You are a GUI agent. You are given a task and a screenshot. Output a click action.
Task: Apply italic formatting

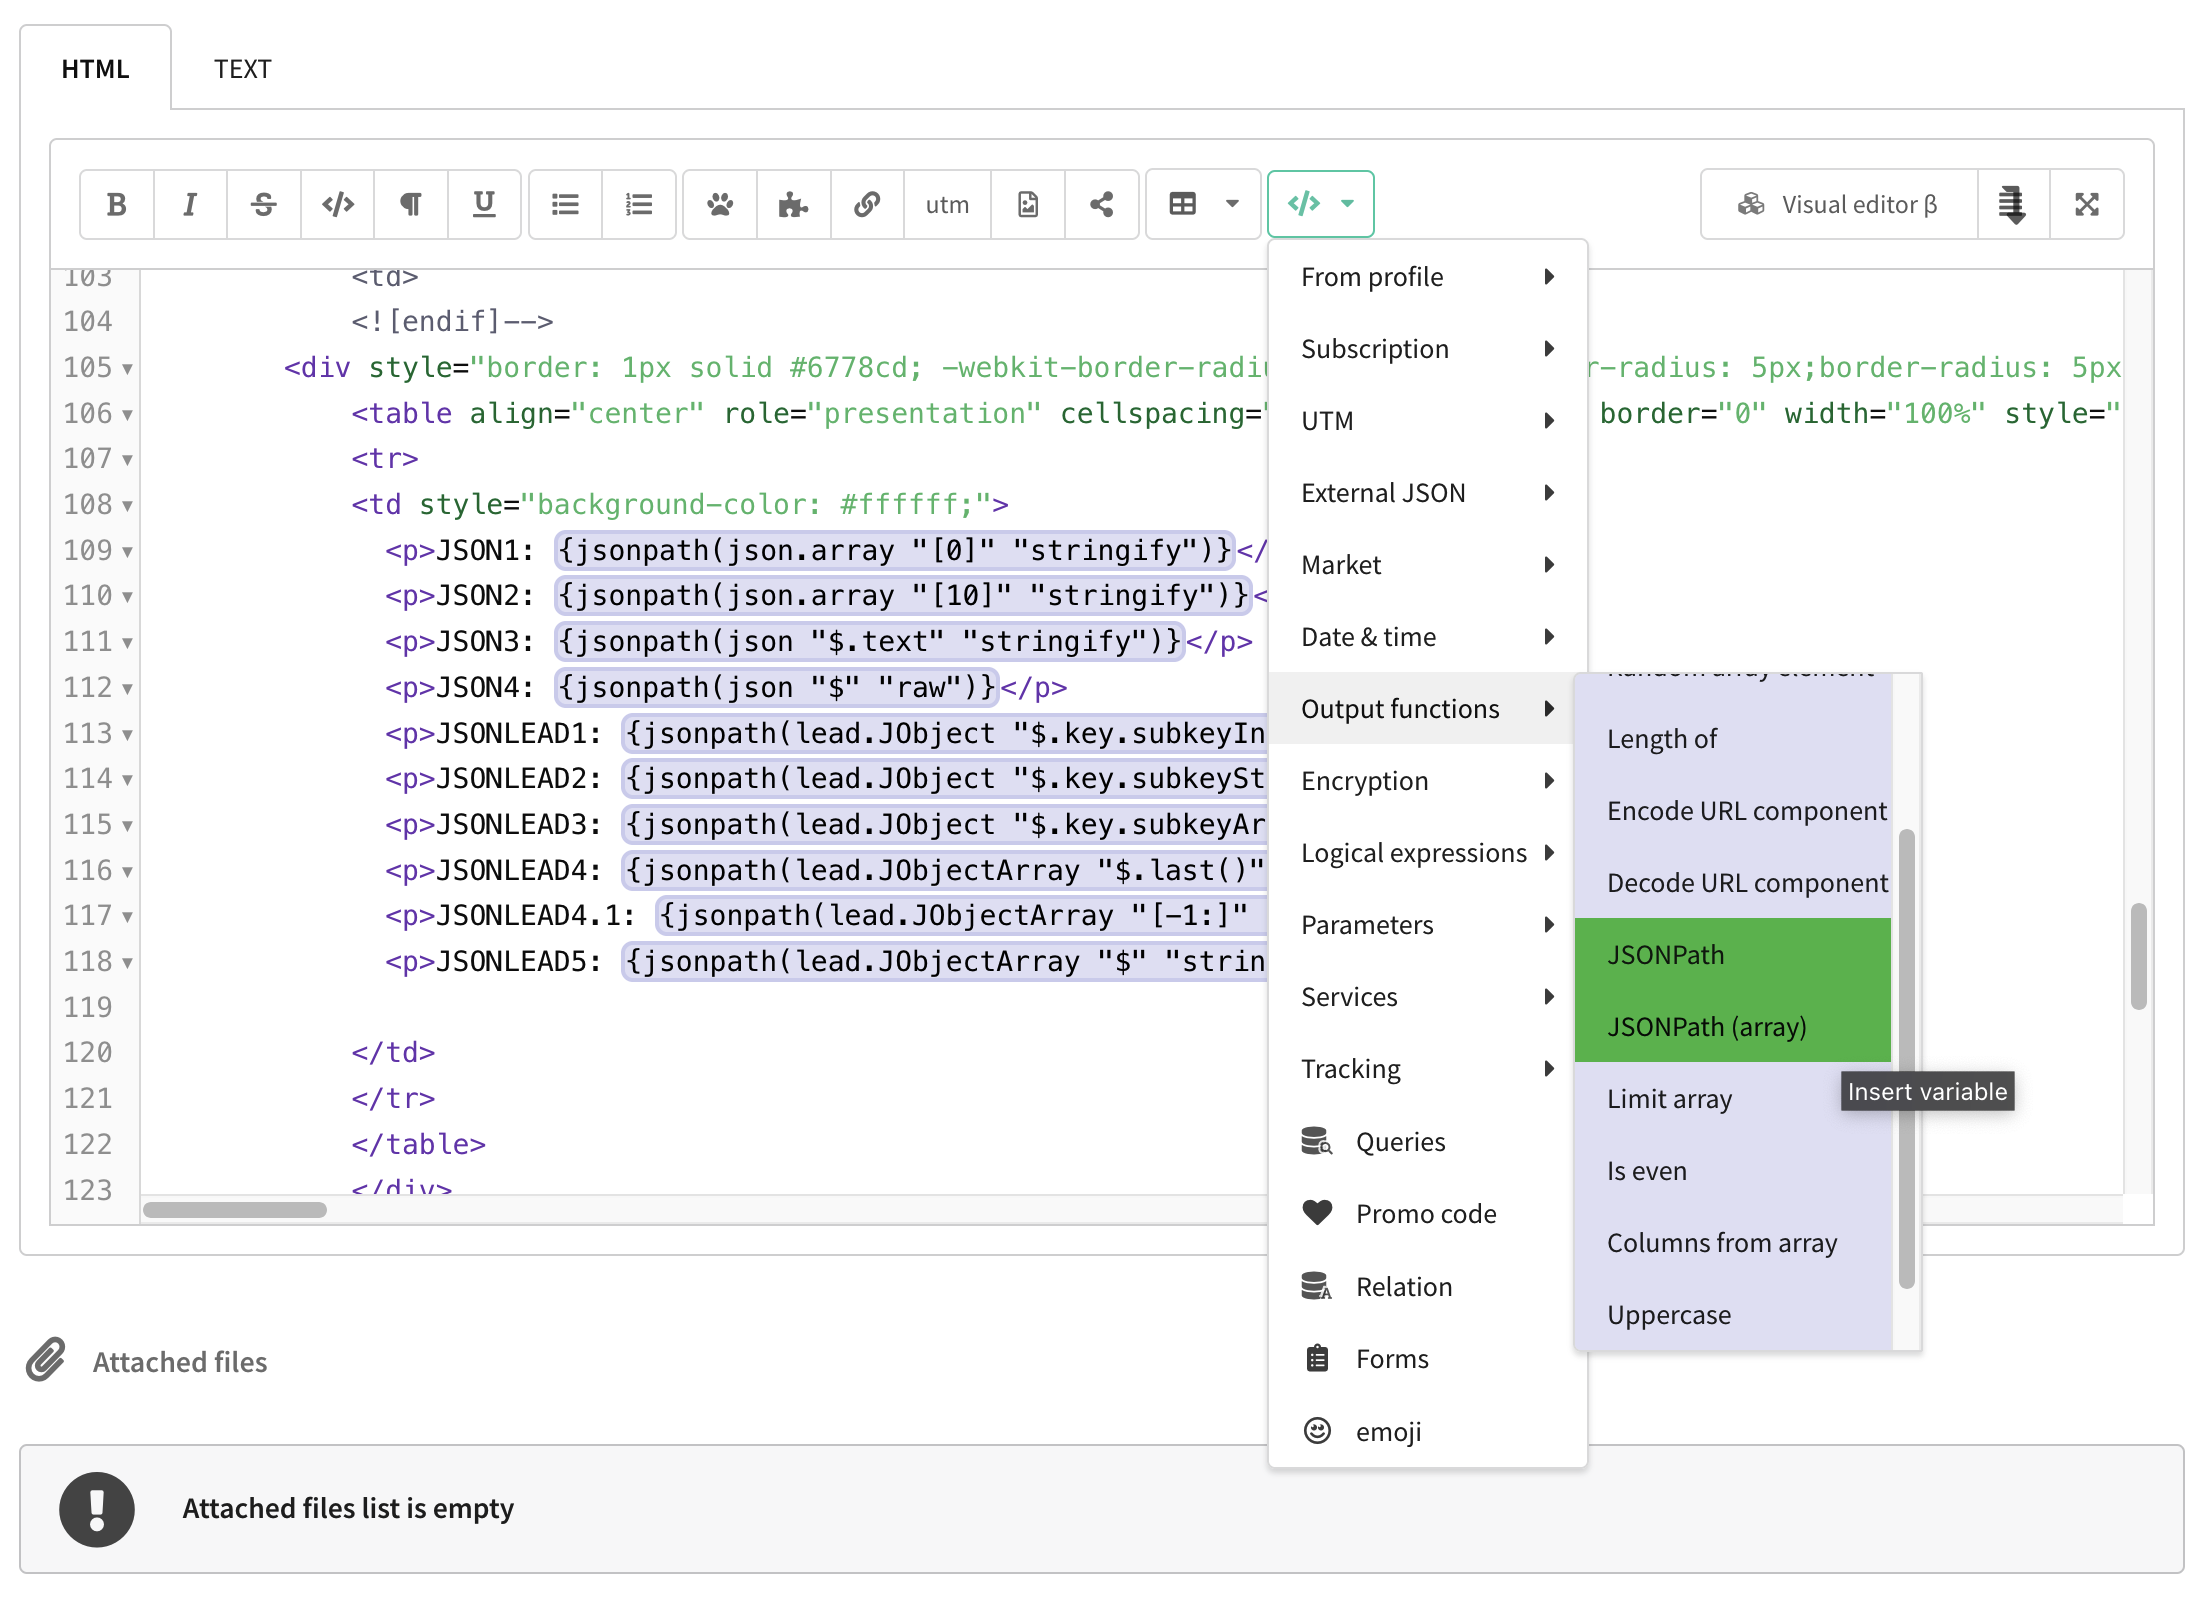[190, 205]
